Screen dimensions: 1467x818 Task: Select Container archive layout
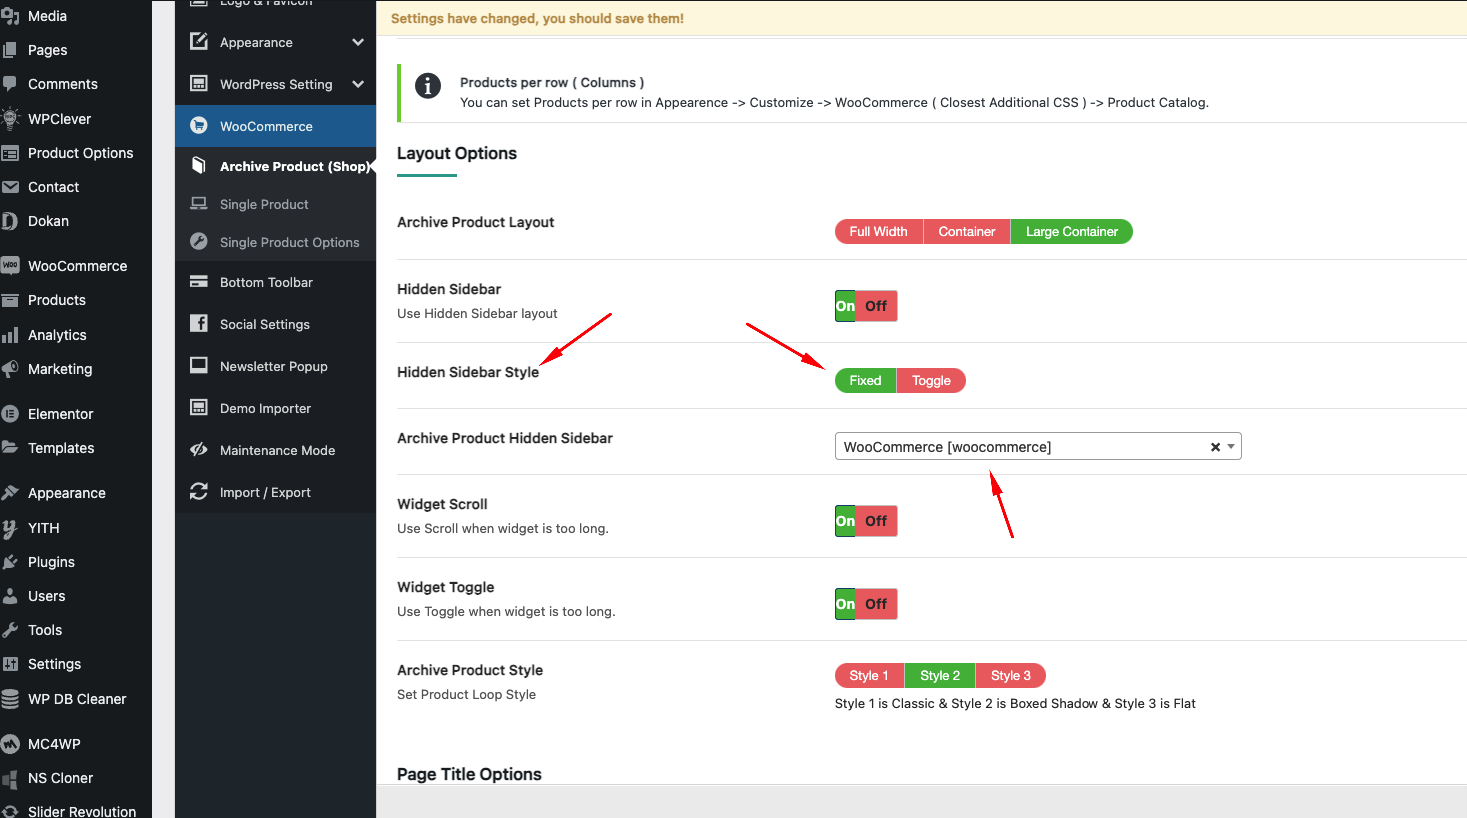coord(967,232)
